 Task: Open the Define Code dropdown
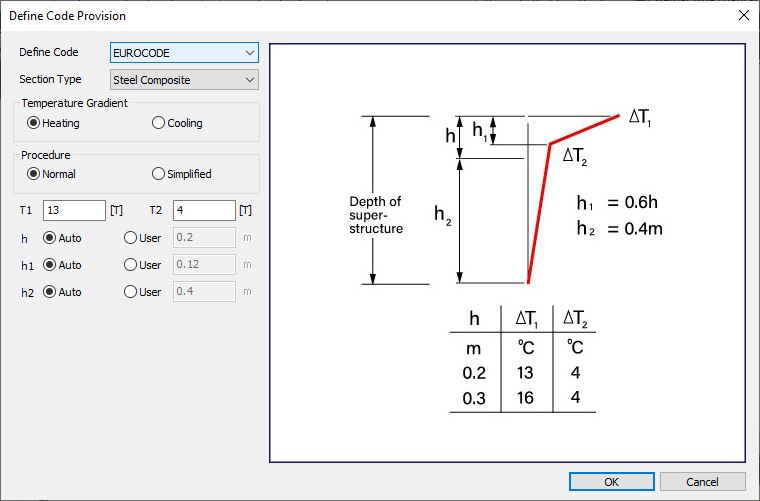point(184,53)
